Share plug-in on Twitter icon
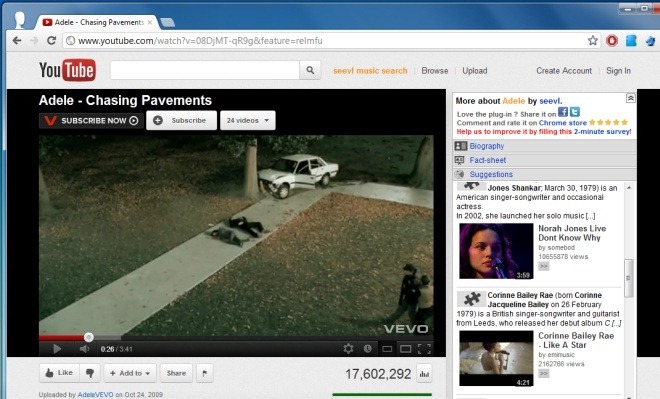Screen dimensions: 660x399 coord(575,112)
